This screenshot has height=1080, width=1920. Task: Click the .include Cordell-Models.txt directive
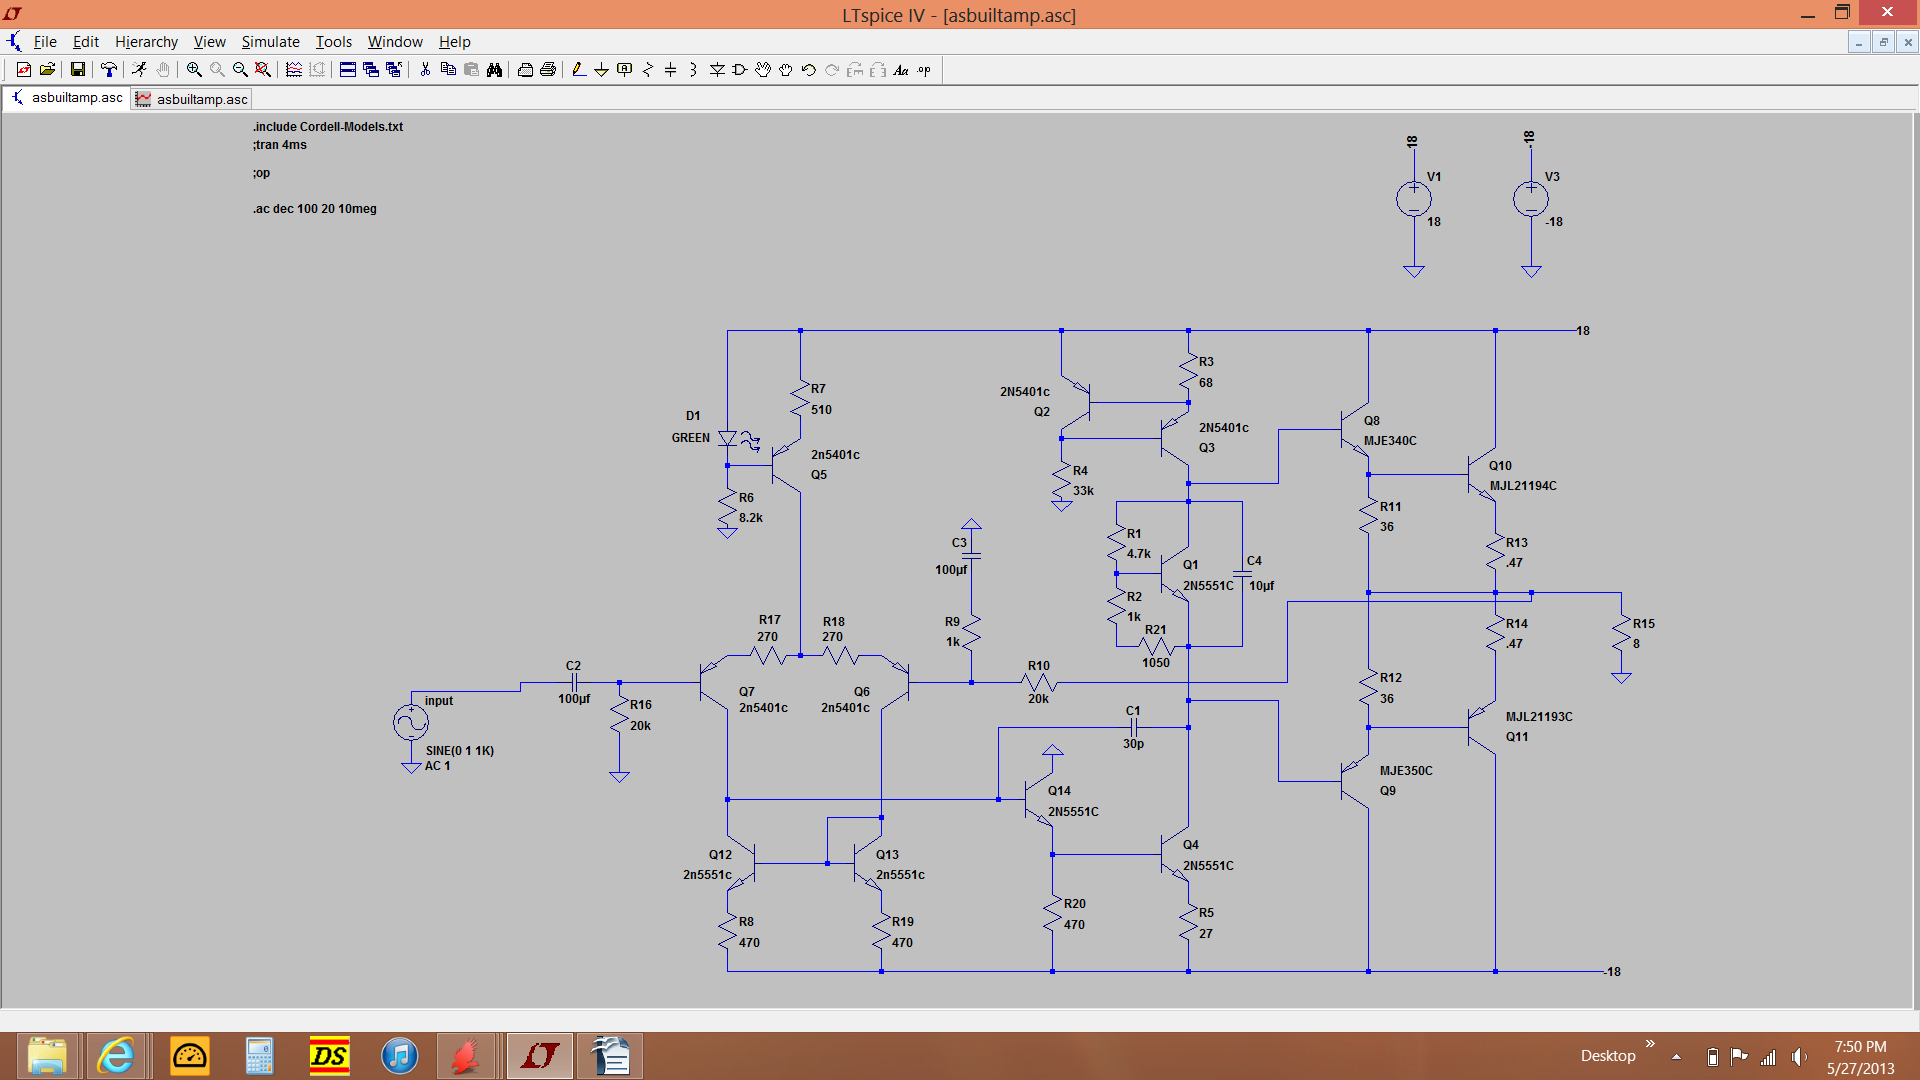tap(328, 127)
